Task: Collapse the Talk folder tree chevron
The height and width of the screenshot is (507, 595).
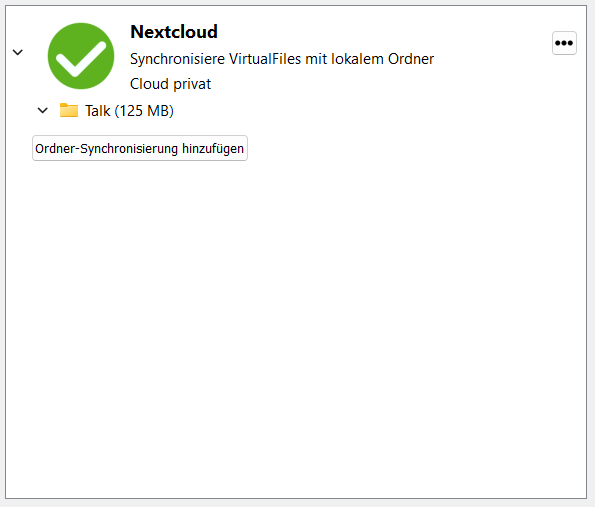Action: click(42, 110)
